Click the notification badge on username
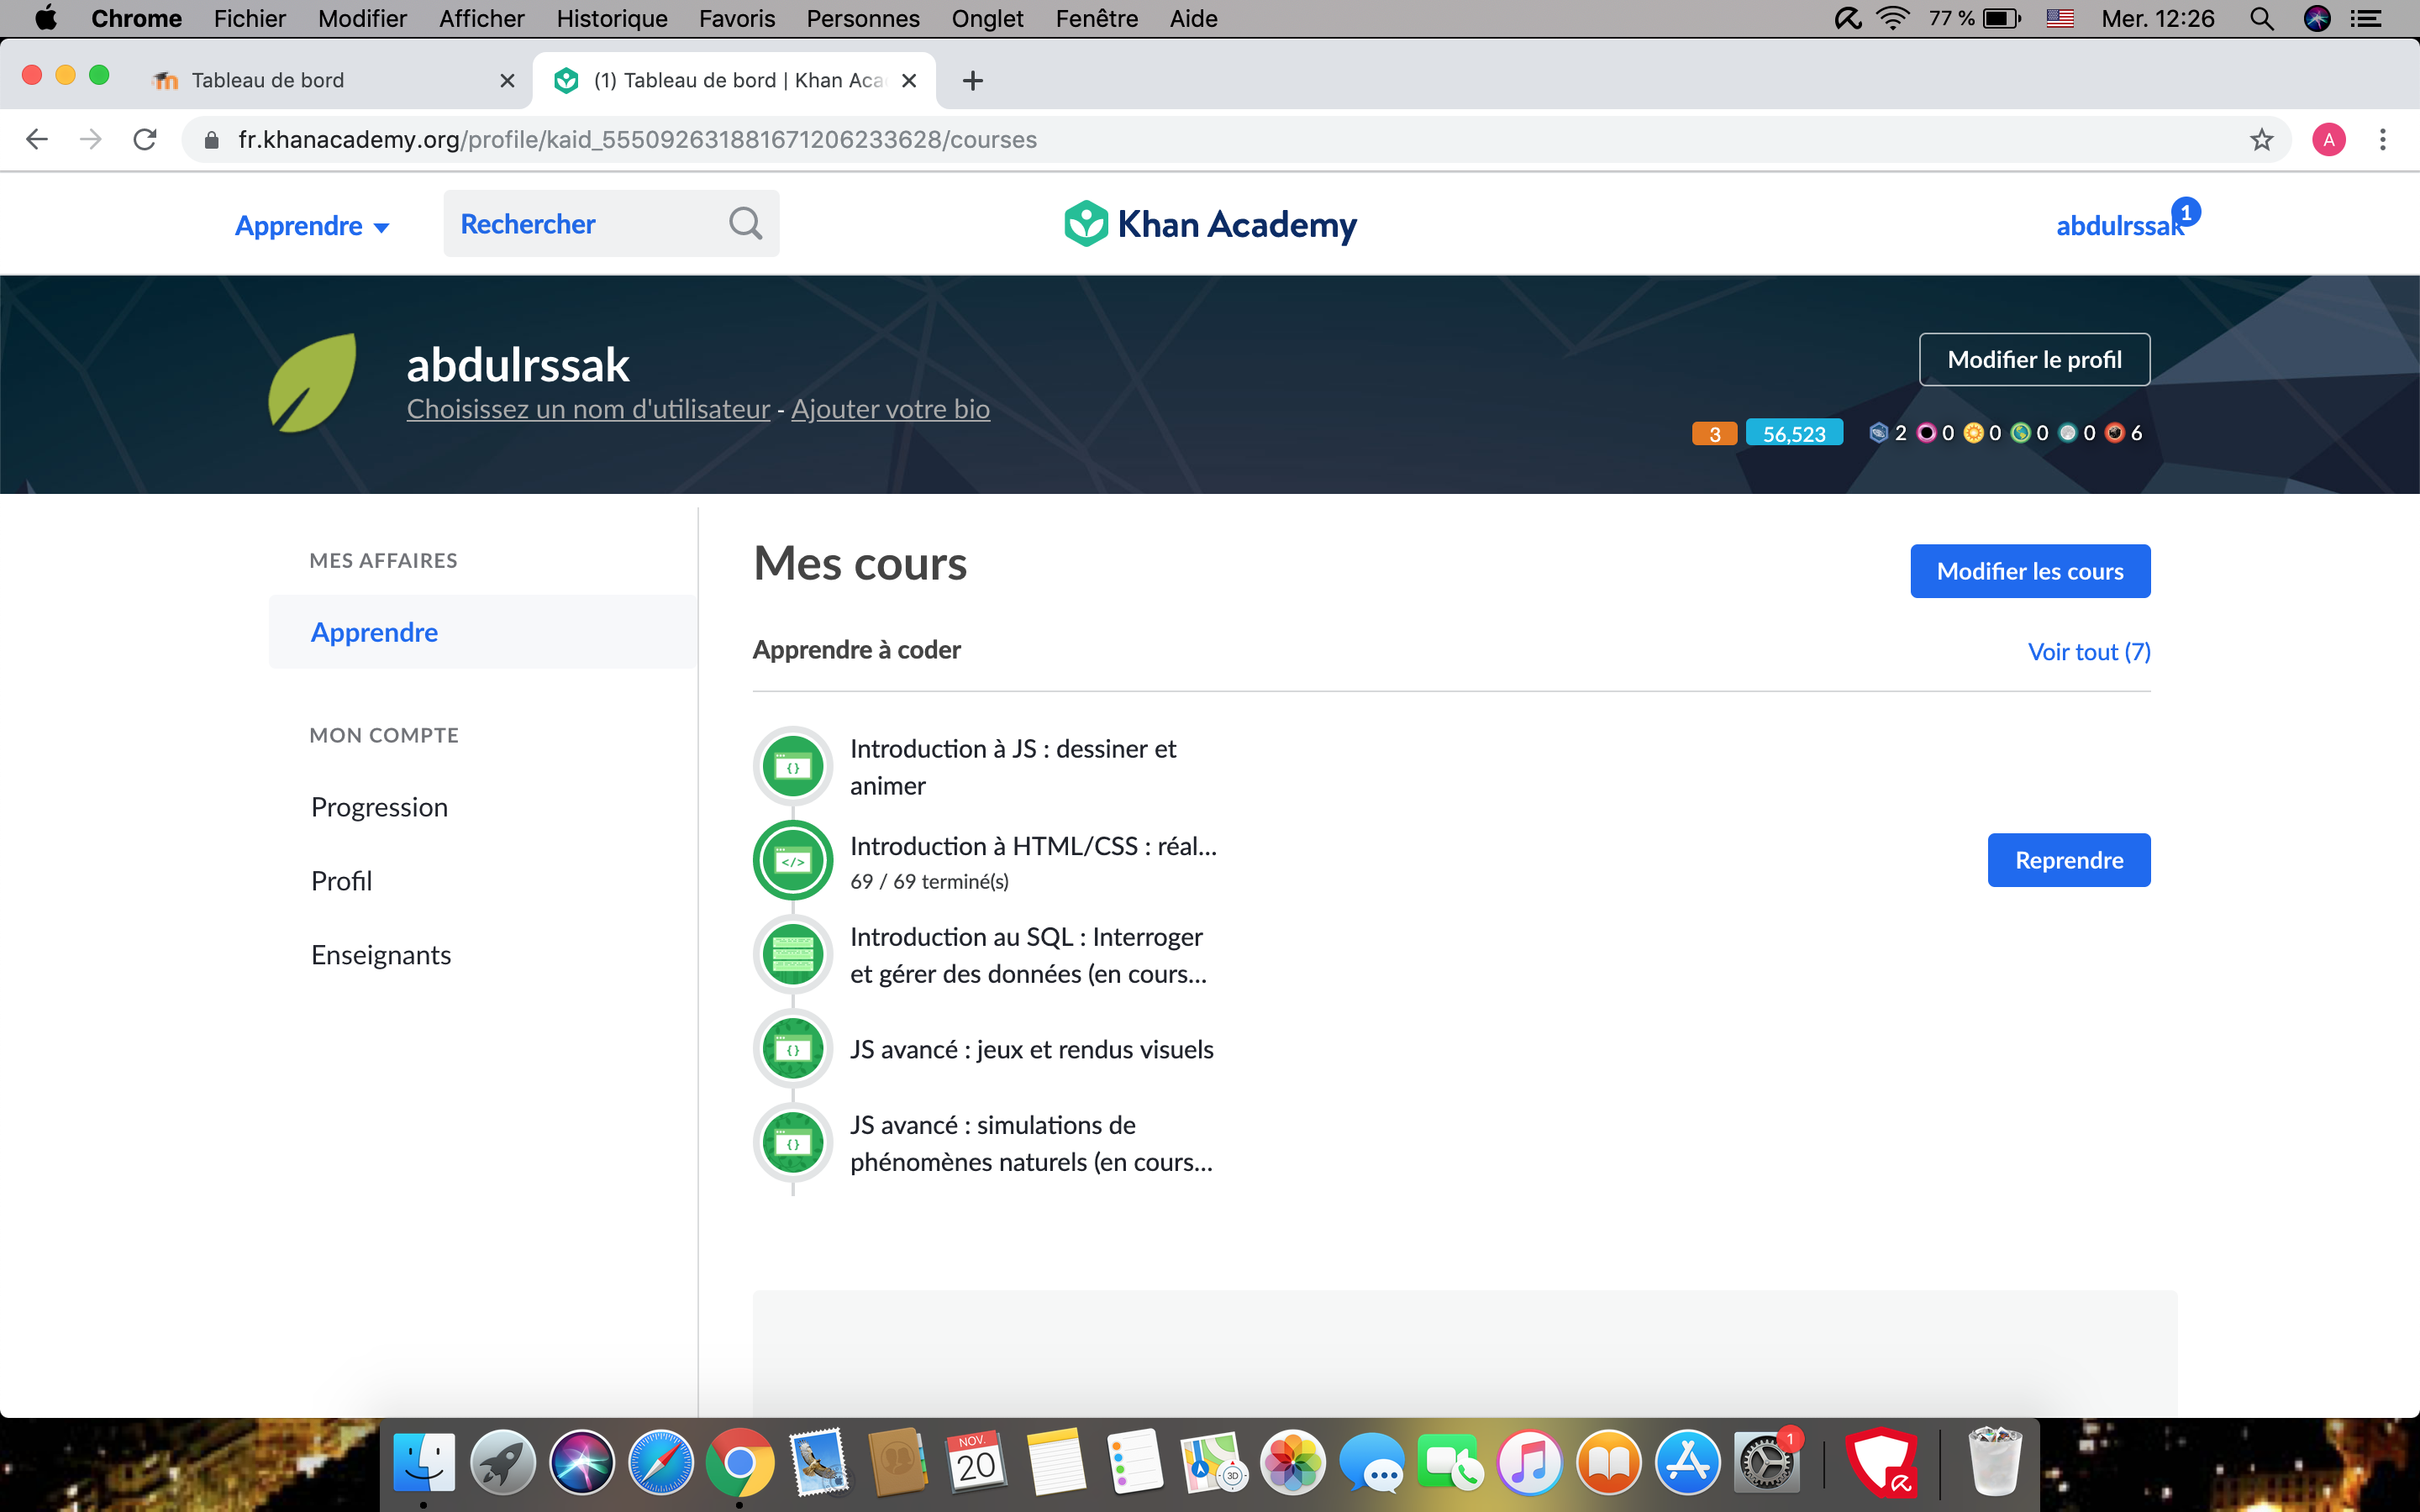The image size is (2420, 1512). [2186, 212]
